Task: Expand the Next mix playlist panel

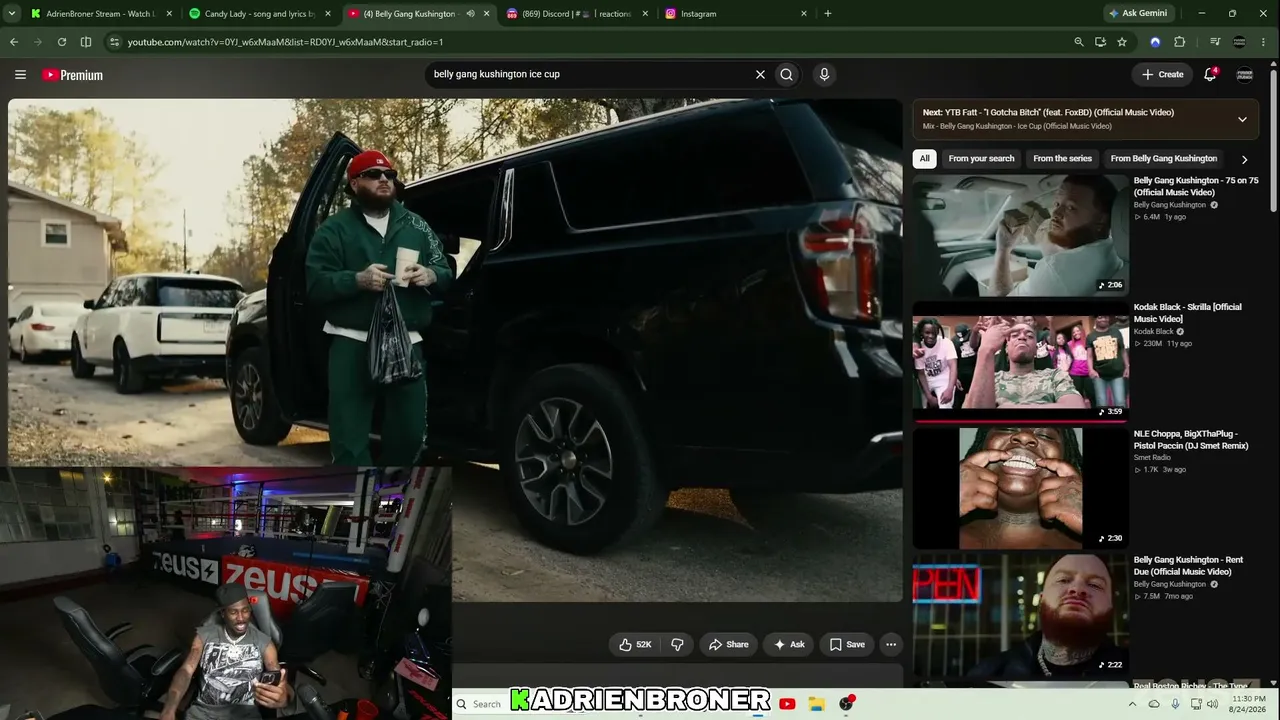Action: pos(1242,119)
